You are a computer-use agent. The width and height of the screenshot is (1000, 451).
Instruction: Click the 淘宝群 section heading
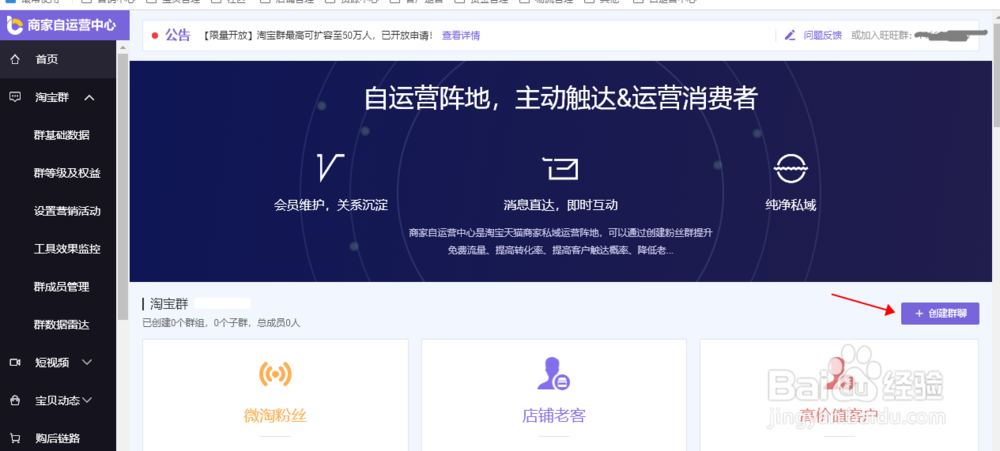[168, 304]
